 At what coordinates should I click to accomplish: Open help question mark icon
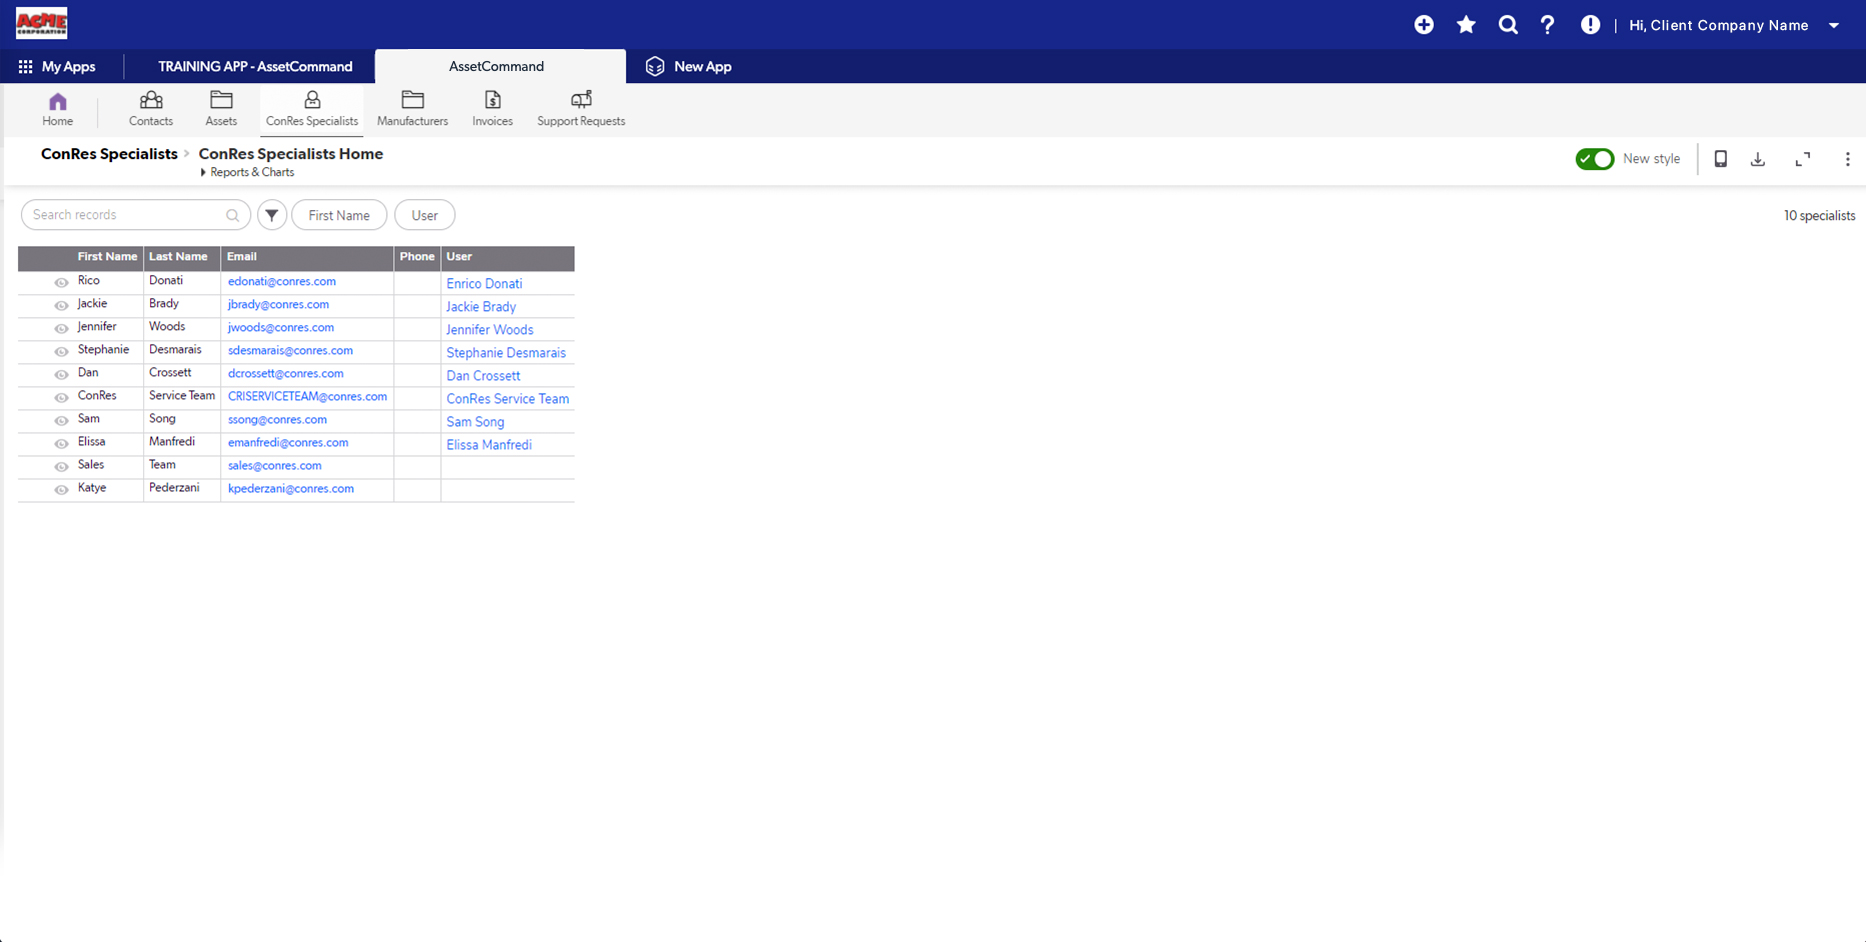(1547, 25)
